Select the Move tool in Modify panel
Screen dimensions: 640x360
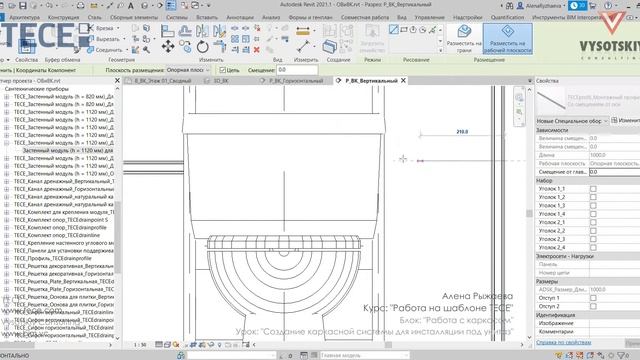[168, 47]
